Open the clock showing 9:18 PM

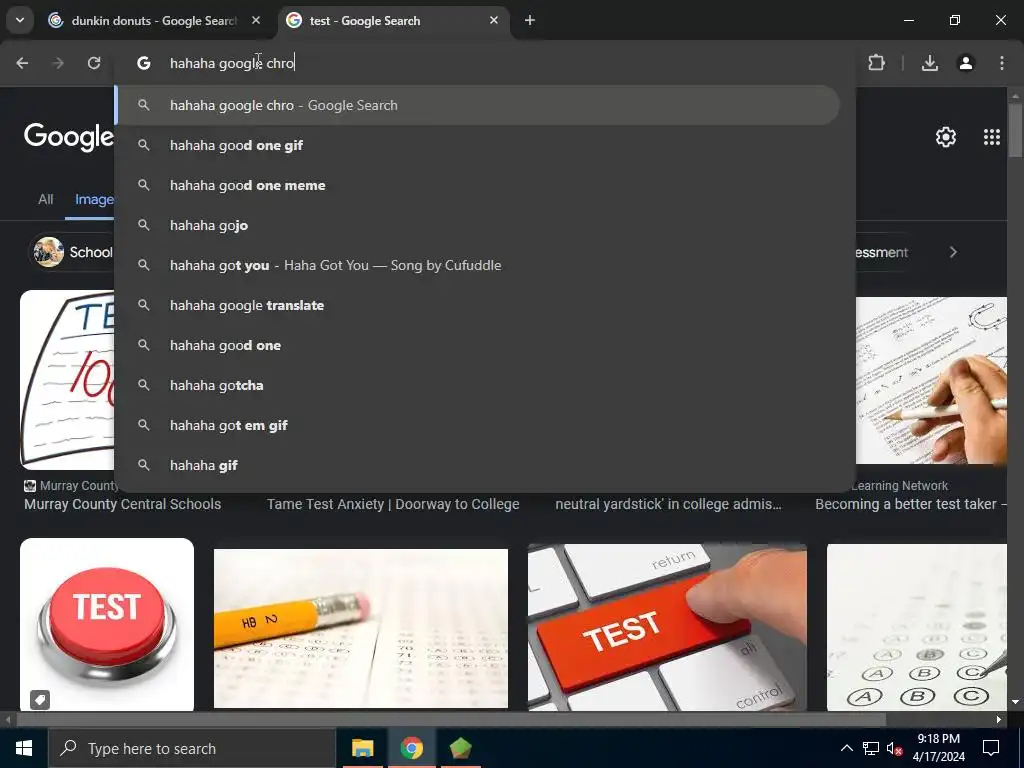938,748
